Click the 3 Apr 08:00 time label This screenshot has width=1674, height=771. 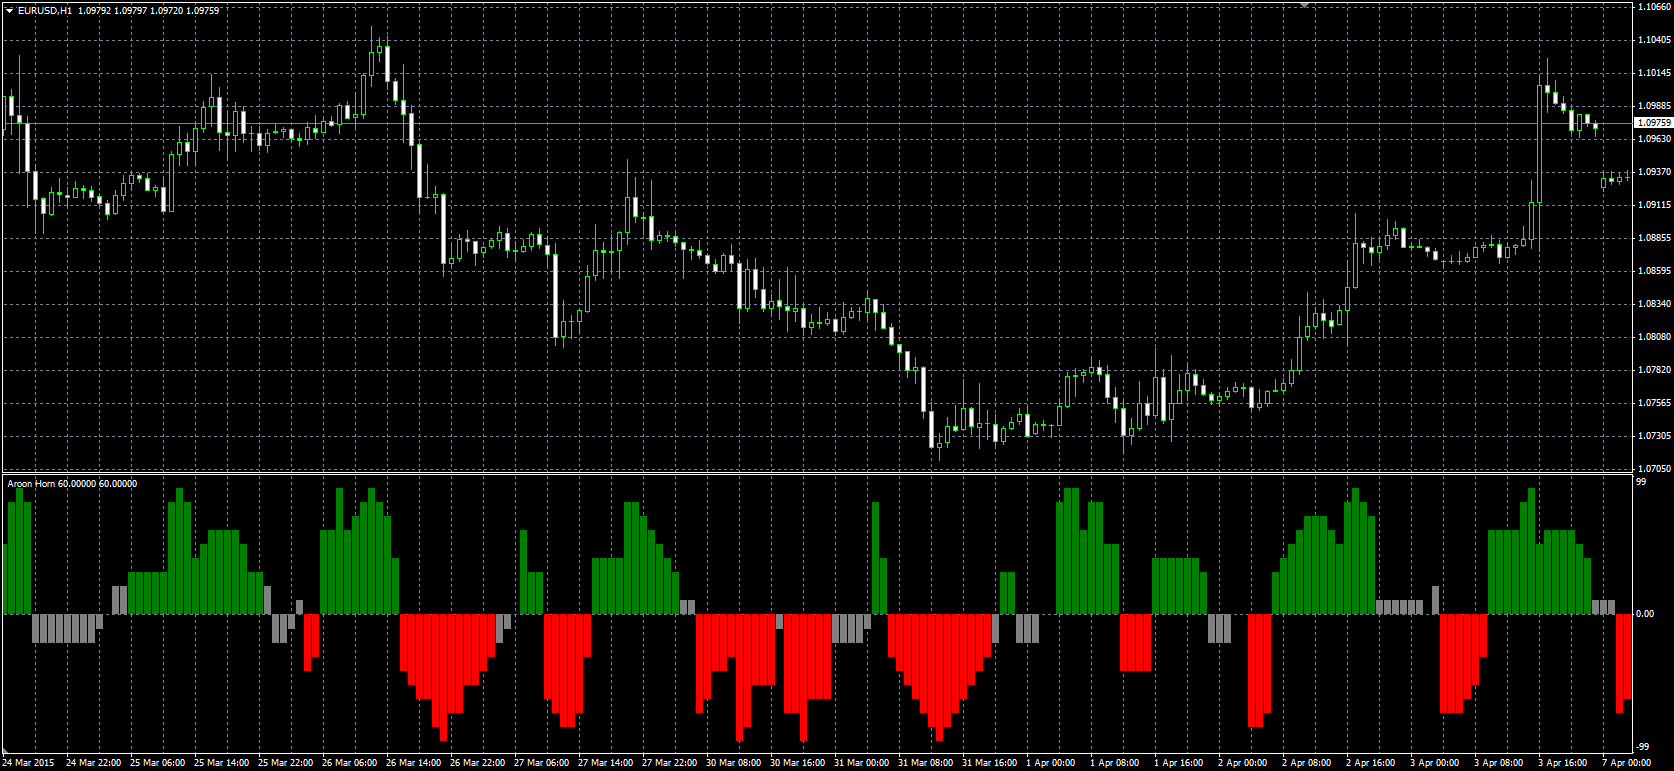click(1499, 763)
